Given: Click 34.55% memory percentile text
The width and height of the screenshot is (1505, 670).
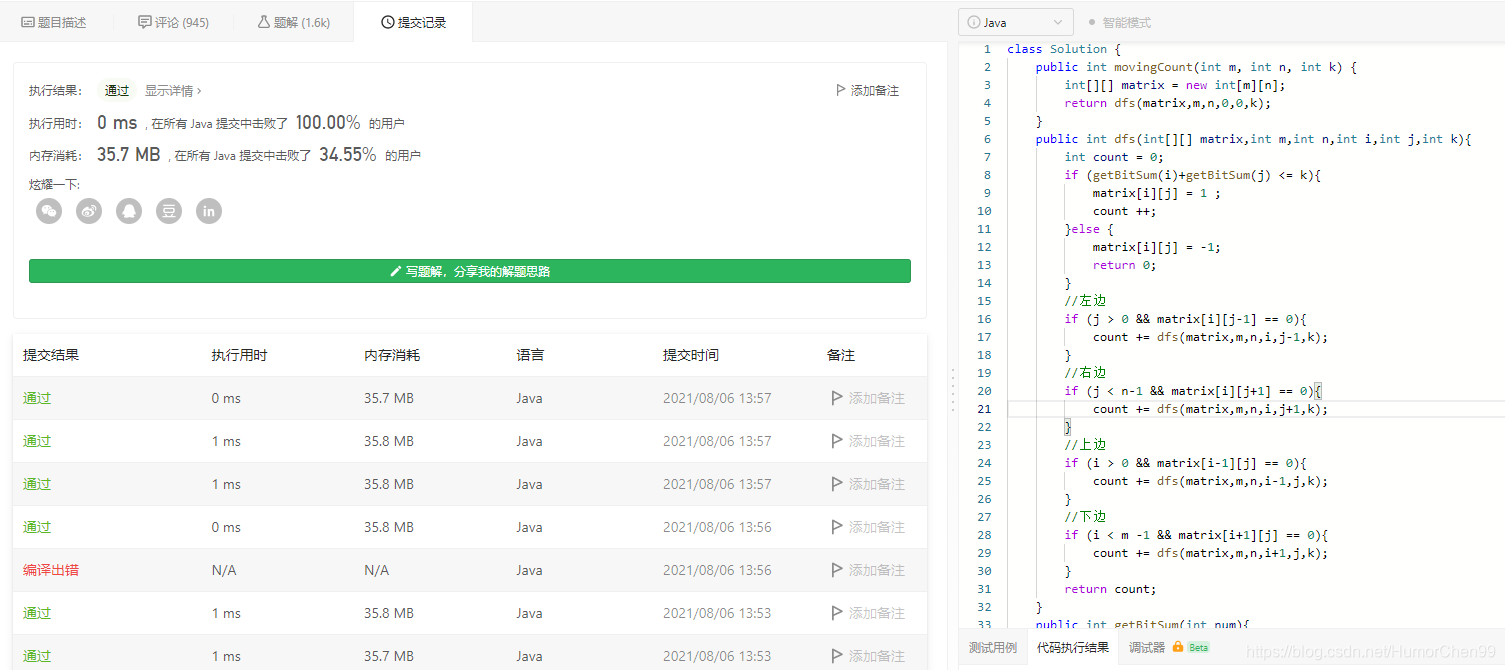Looking at the screenshot, I should pyautogui.click(x=348, y=155).
